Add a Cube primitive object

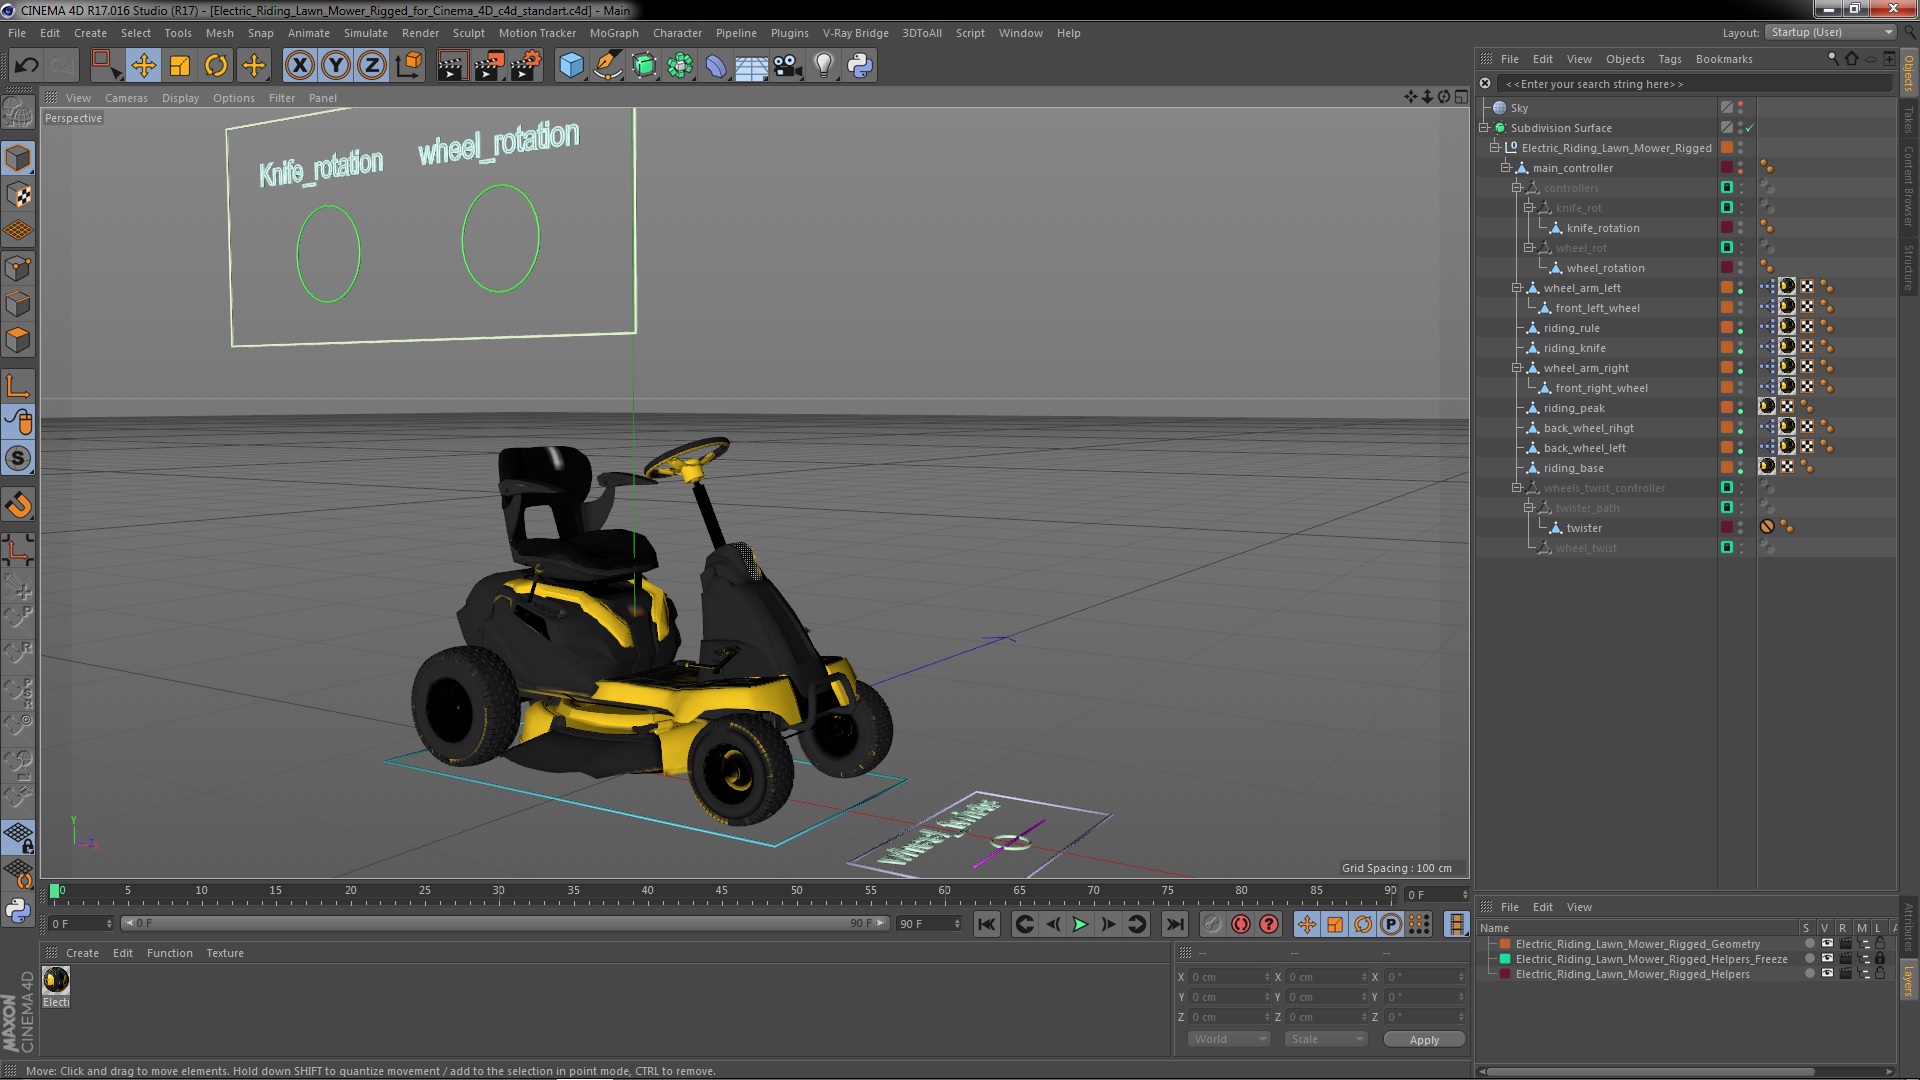571,66
